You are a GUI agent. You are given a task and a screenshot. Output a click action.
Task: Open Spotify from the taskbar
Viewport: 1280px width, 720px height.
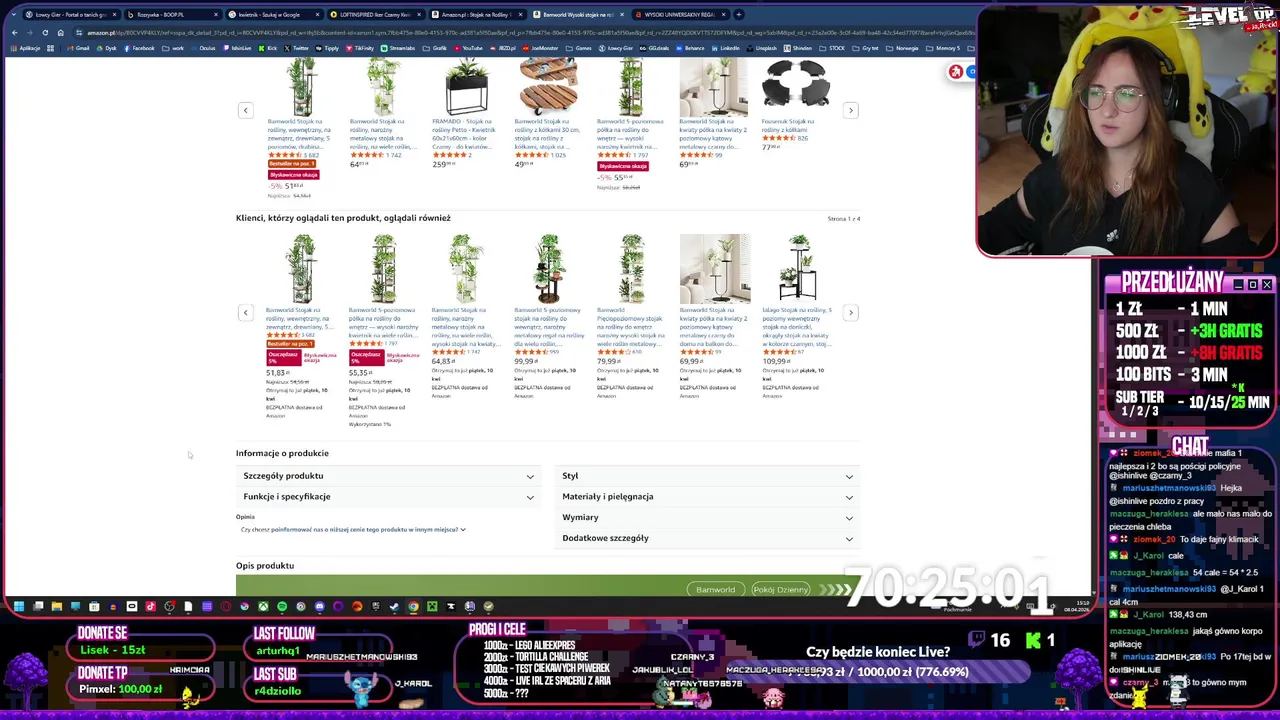tap(282, 606)
